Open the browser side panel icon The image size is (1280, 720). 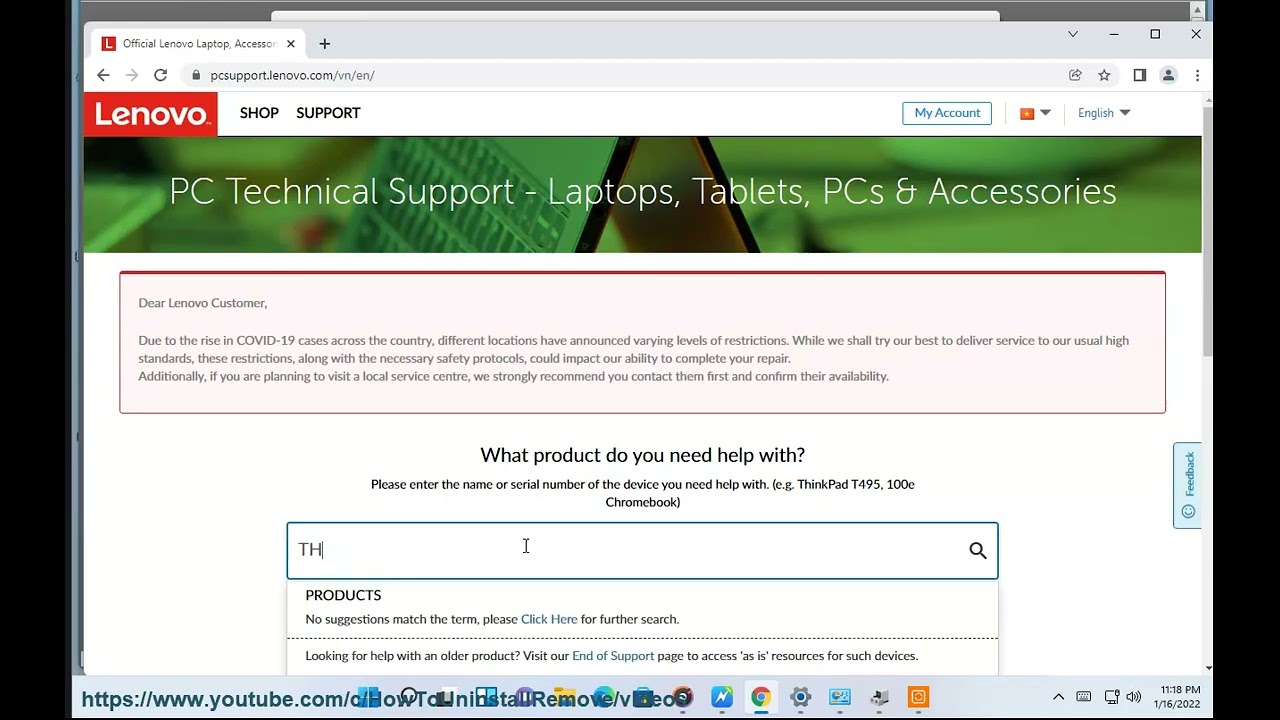click(1139, 75)
